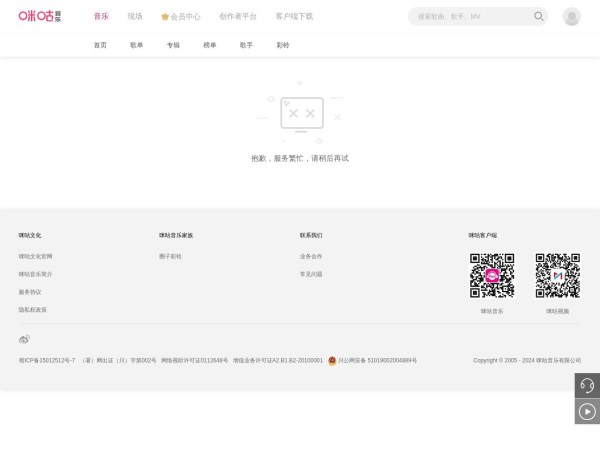
Task: Click the police badge icon in footer
Action: click(332, 360)
